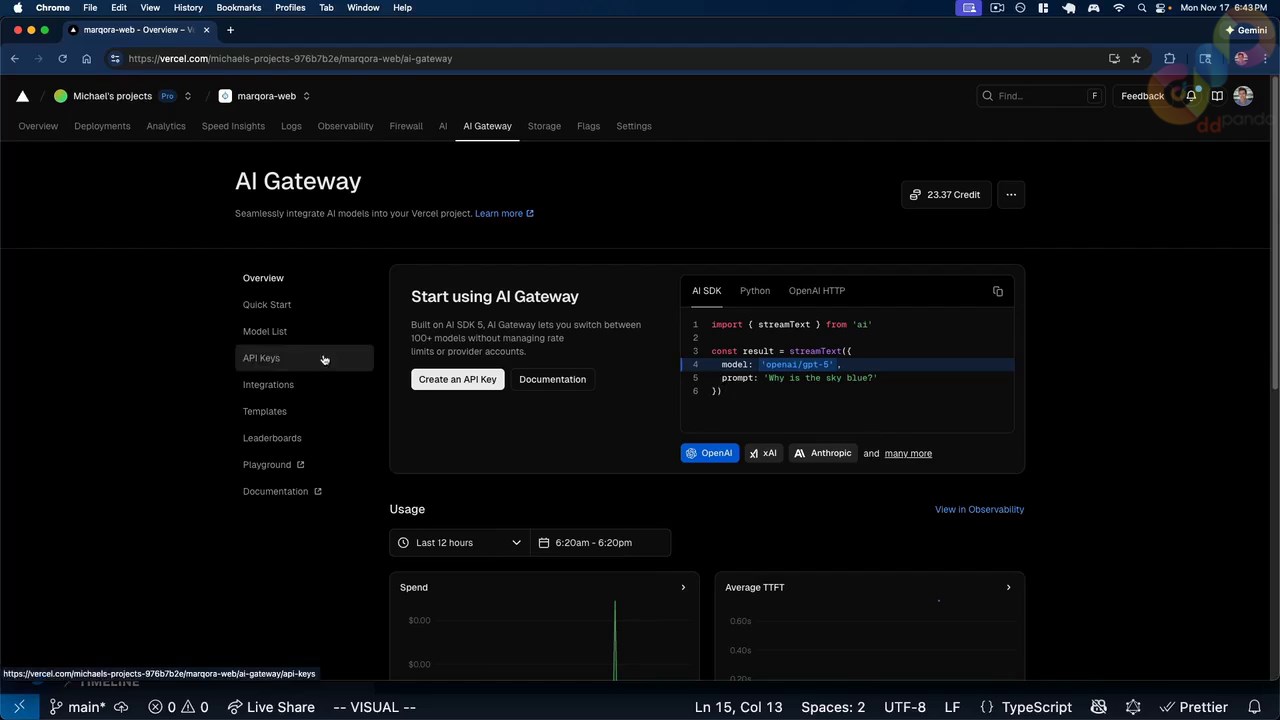This screenshot has width=1280, height=720.
Task: Open the Apple menu
Action: pyautogui.click(x=17, y=7)
